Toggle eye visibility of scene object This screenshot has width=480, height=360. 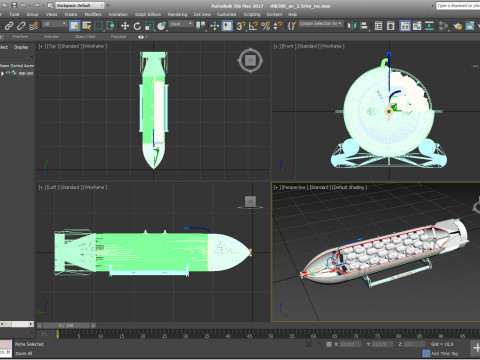8,73
